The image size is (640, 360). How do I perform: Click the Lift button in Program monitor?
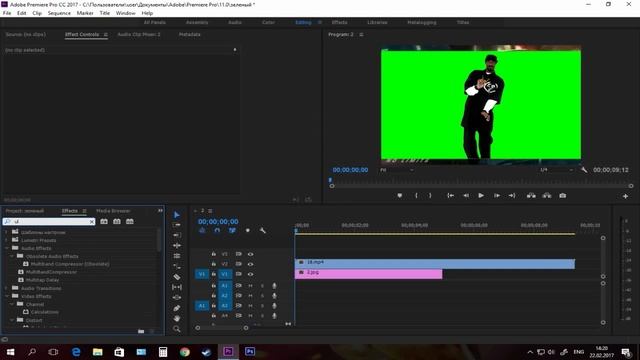[x=531, y=196]
